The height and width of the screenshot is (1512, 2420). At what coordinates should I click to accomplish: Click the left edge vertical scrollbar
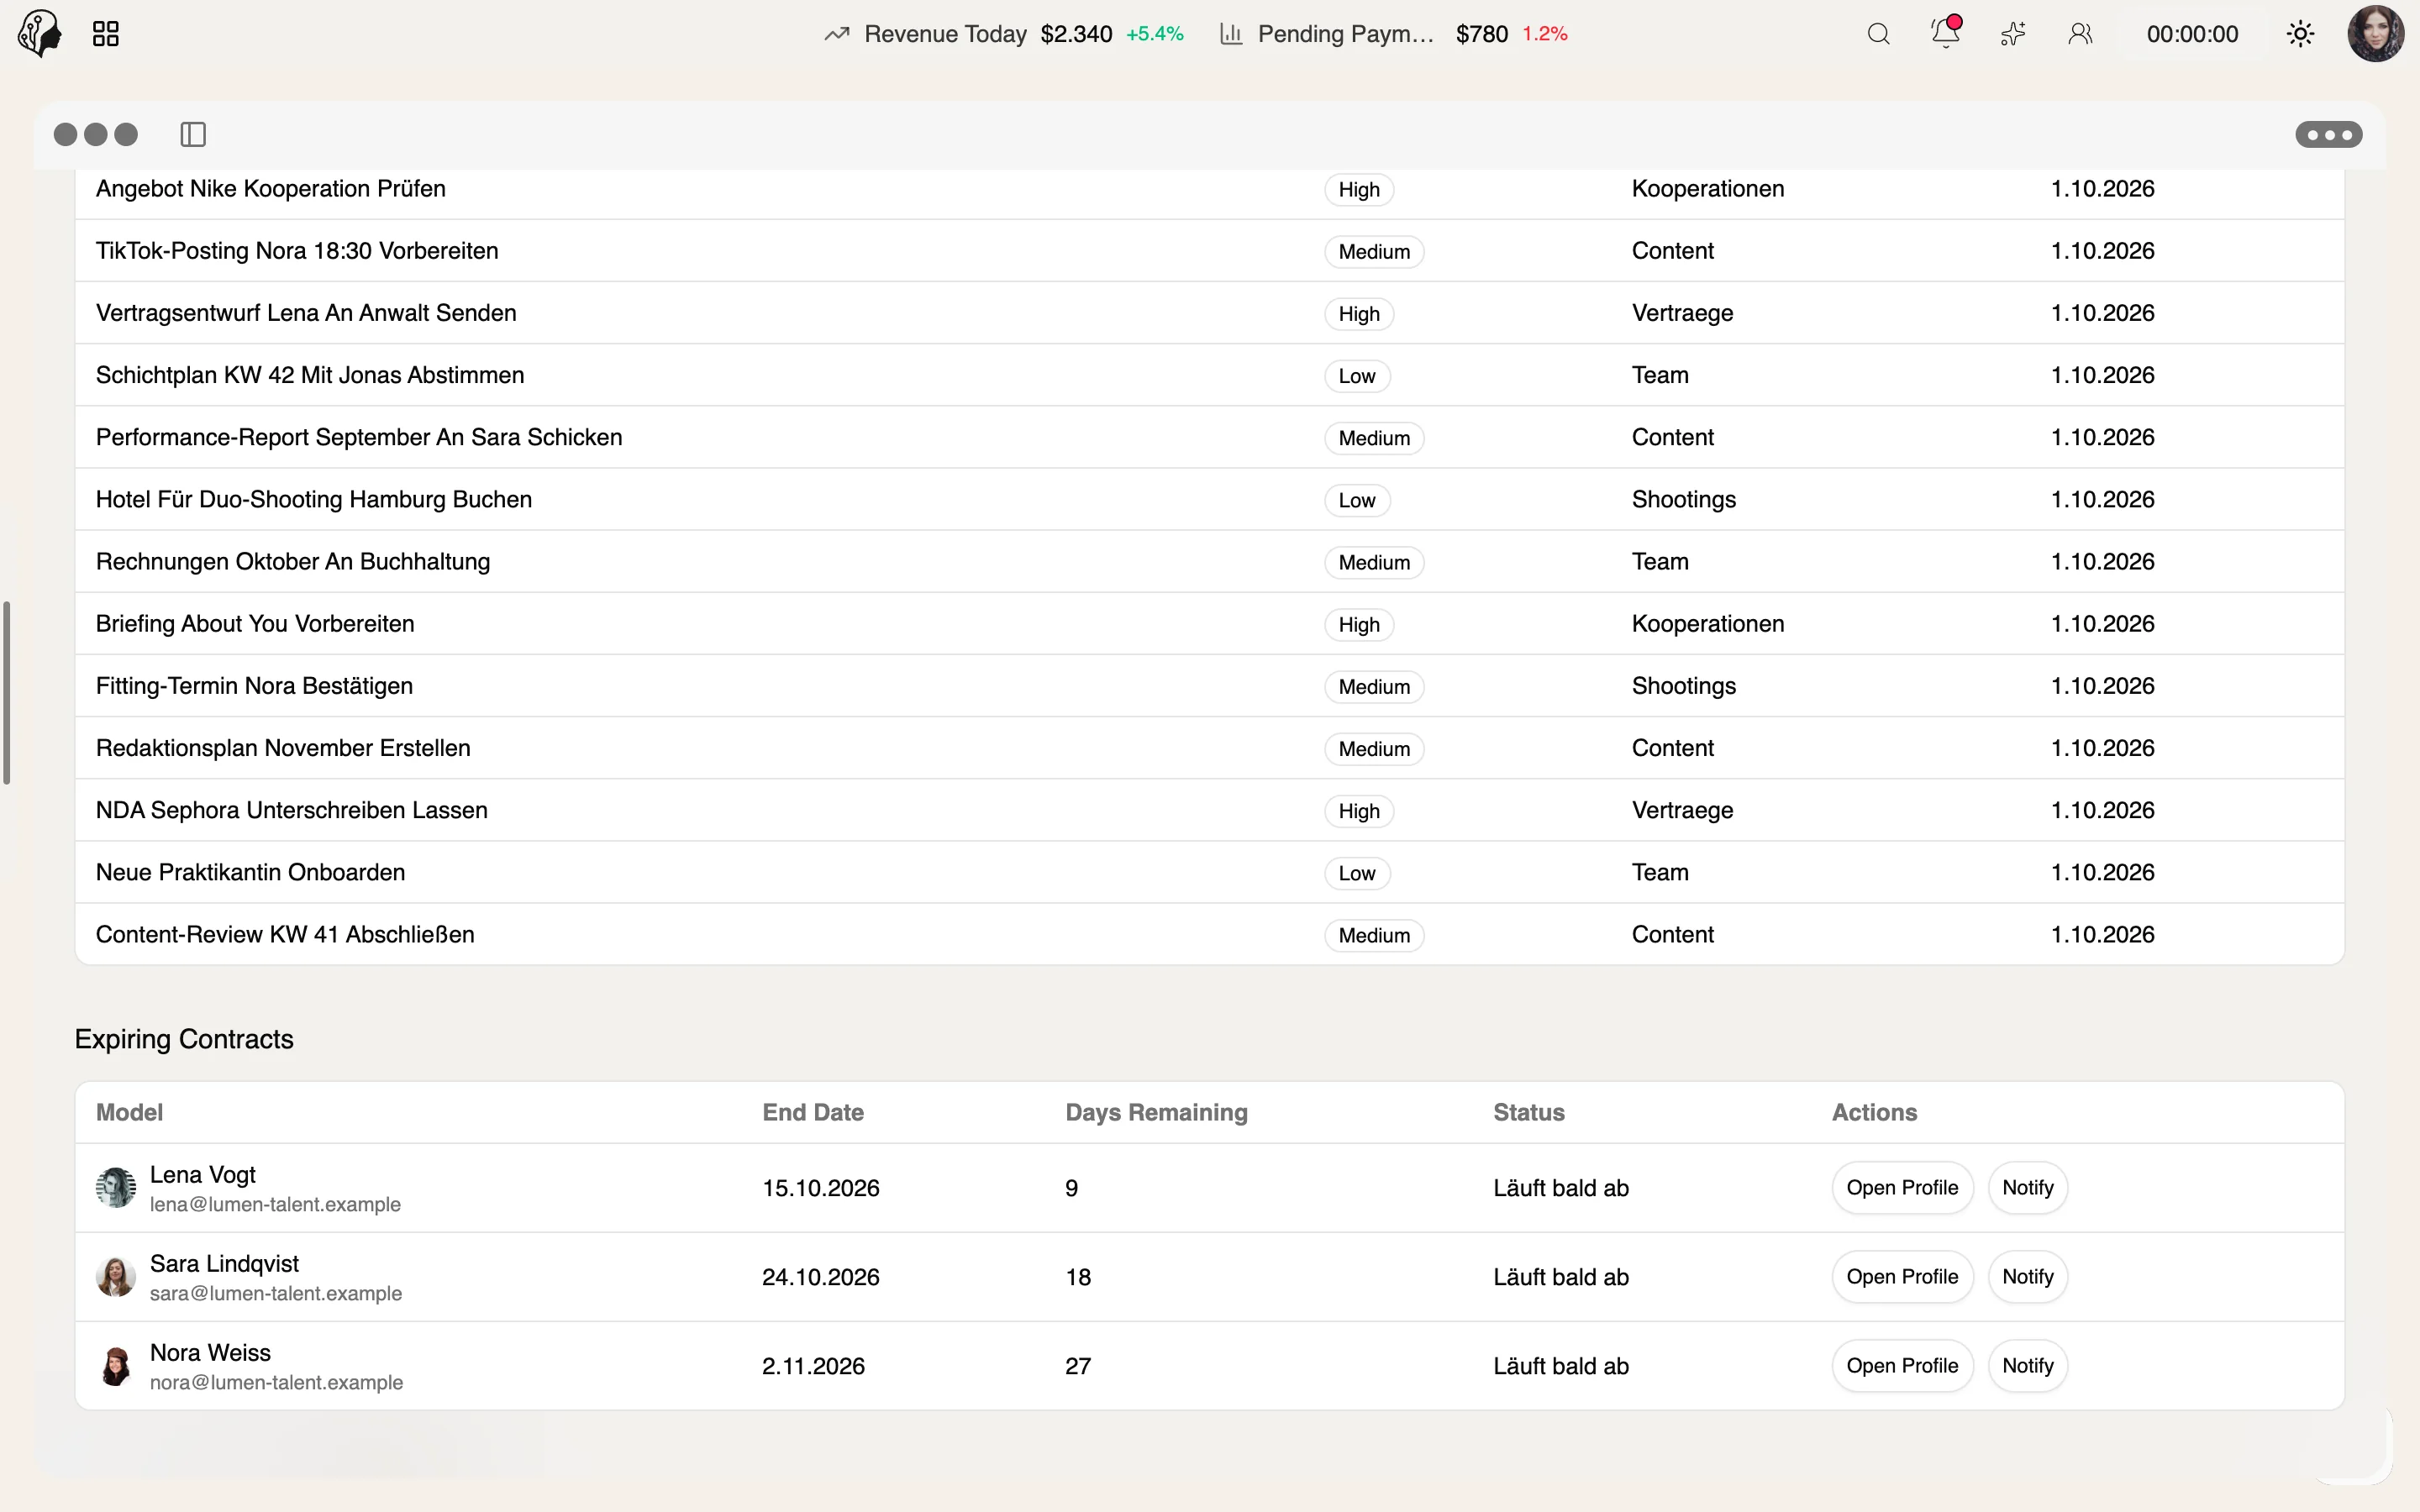pyautogui.click(x=7, y=692)
